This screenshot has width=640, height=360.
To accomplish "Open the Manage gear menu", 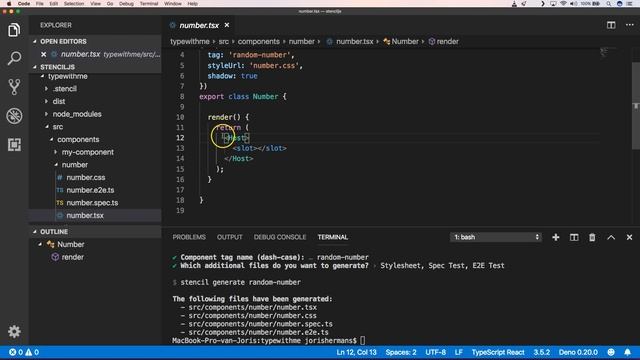I will (x=14, y=331).
